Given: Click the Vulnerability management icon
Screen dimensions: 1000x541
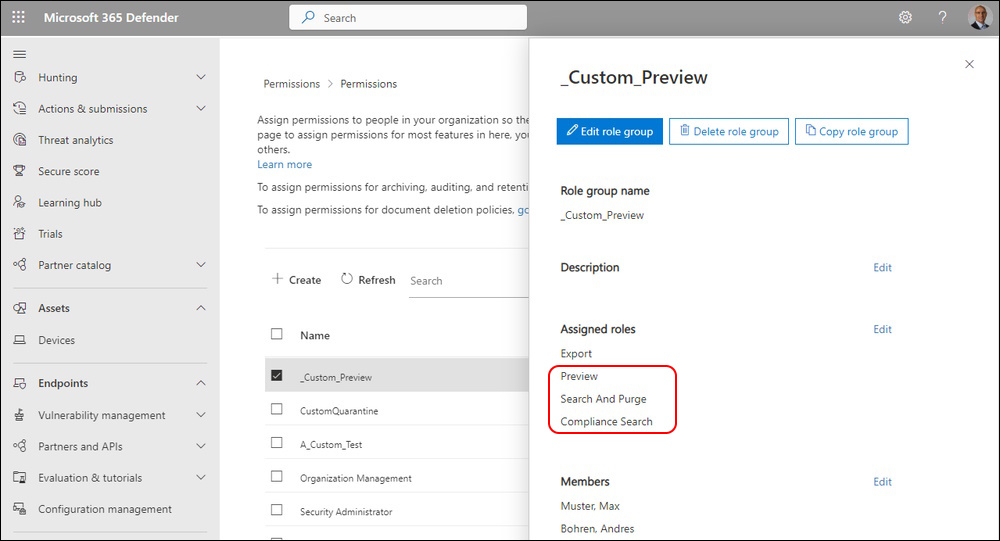Looking at the screenshot, I should click(20, 415).
